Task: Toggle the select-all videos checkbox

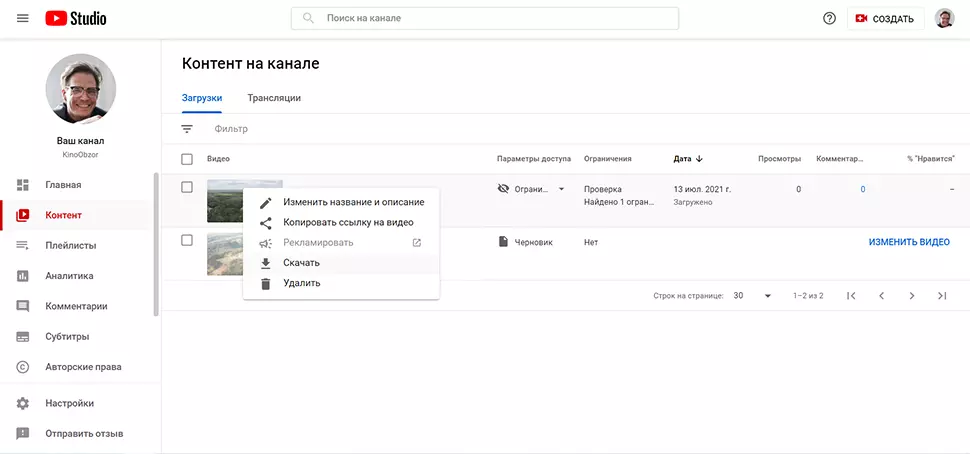Action: [x=187, y=159]
